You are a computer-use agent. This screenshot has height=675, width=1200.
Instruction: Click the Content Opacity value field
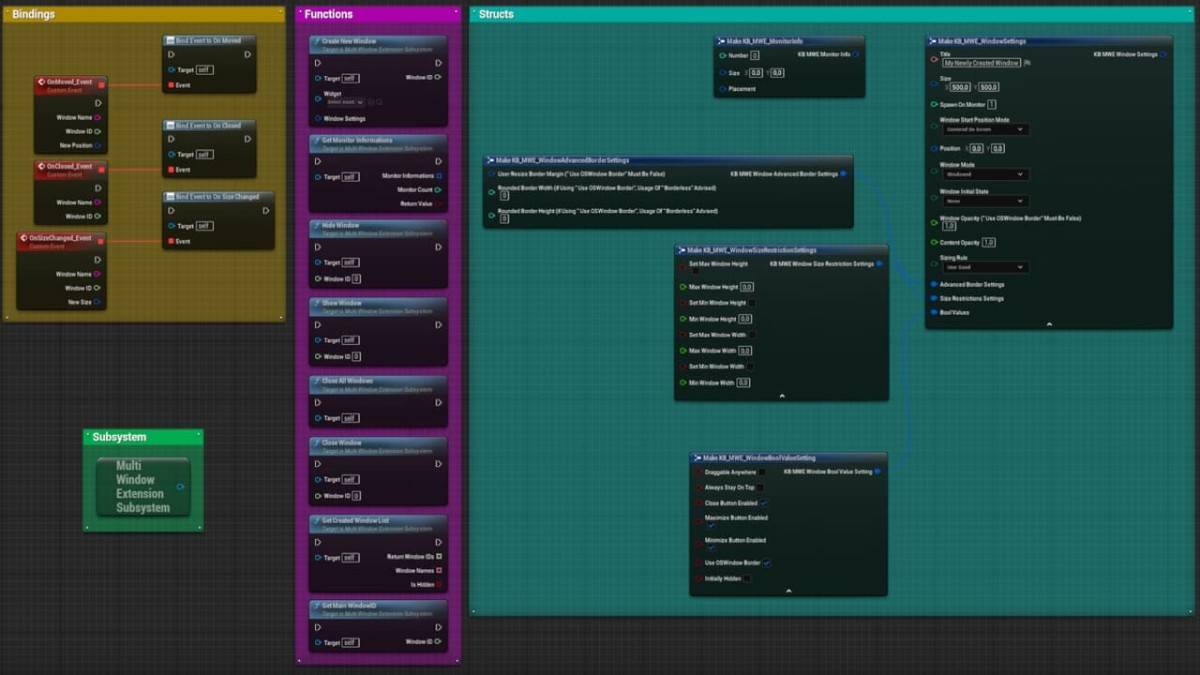pos(988,243)
